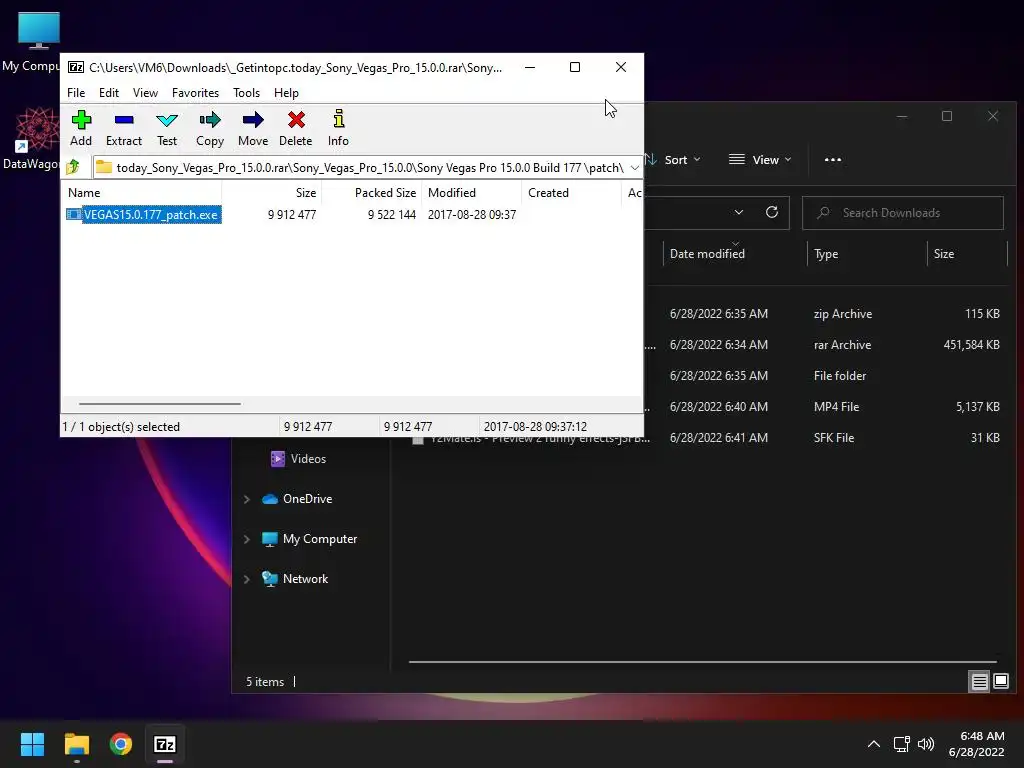The height and width of the screenshot is (768, 1024).
Task: Click the 7-Zip taskbar icon
Action: [165, 744]
